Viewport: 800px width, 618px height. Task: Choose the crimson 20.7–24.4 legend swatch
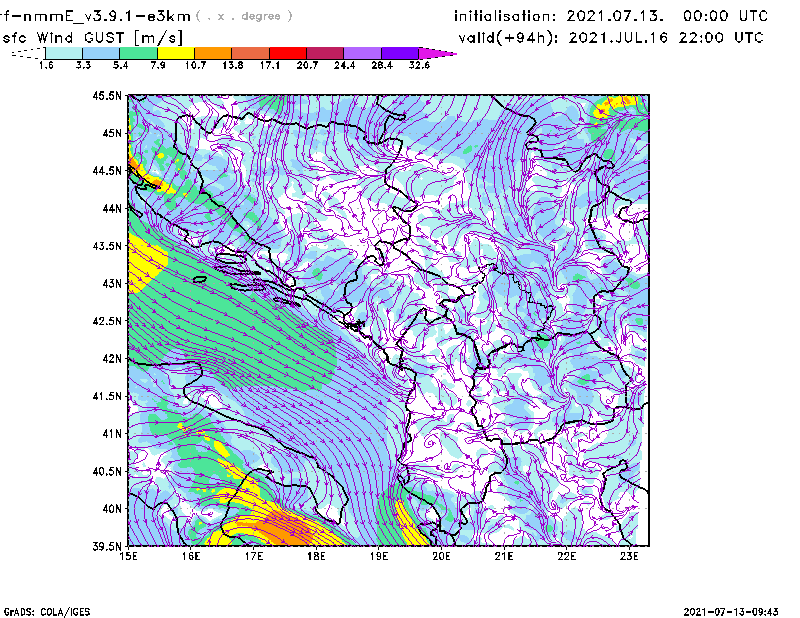(325, 53)
